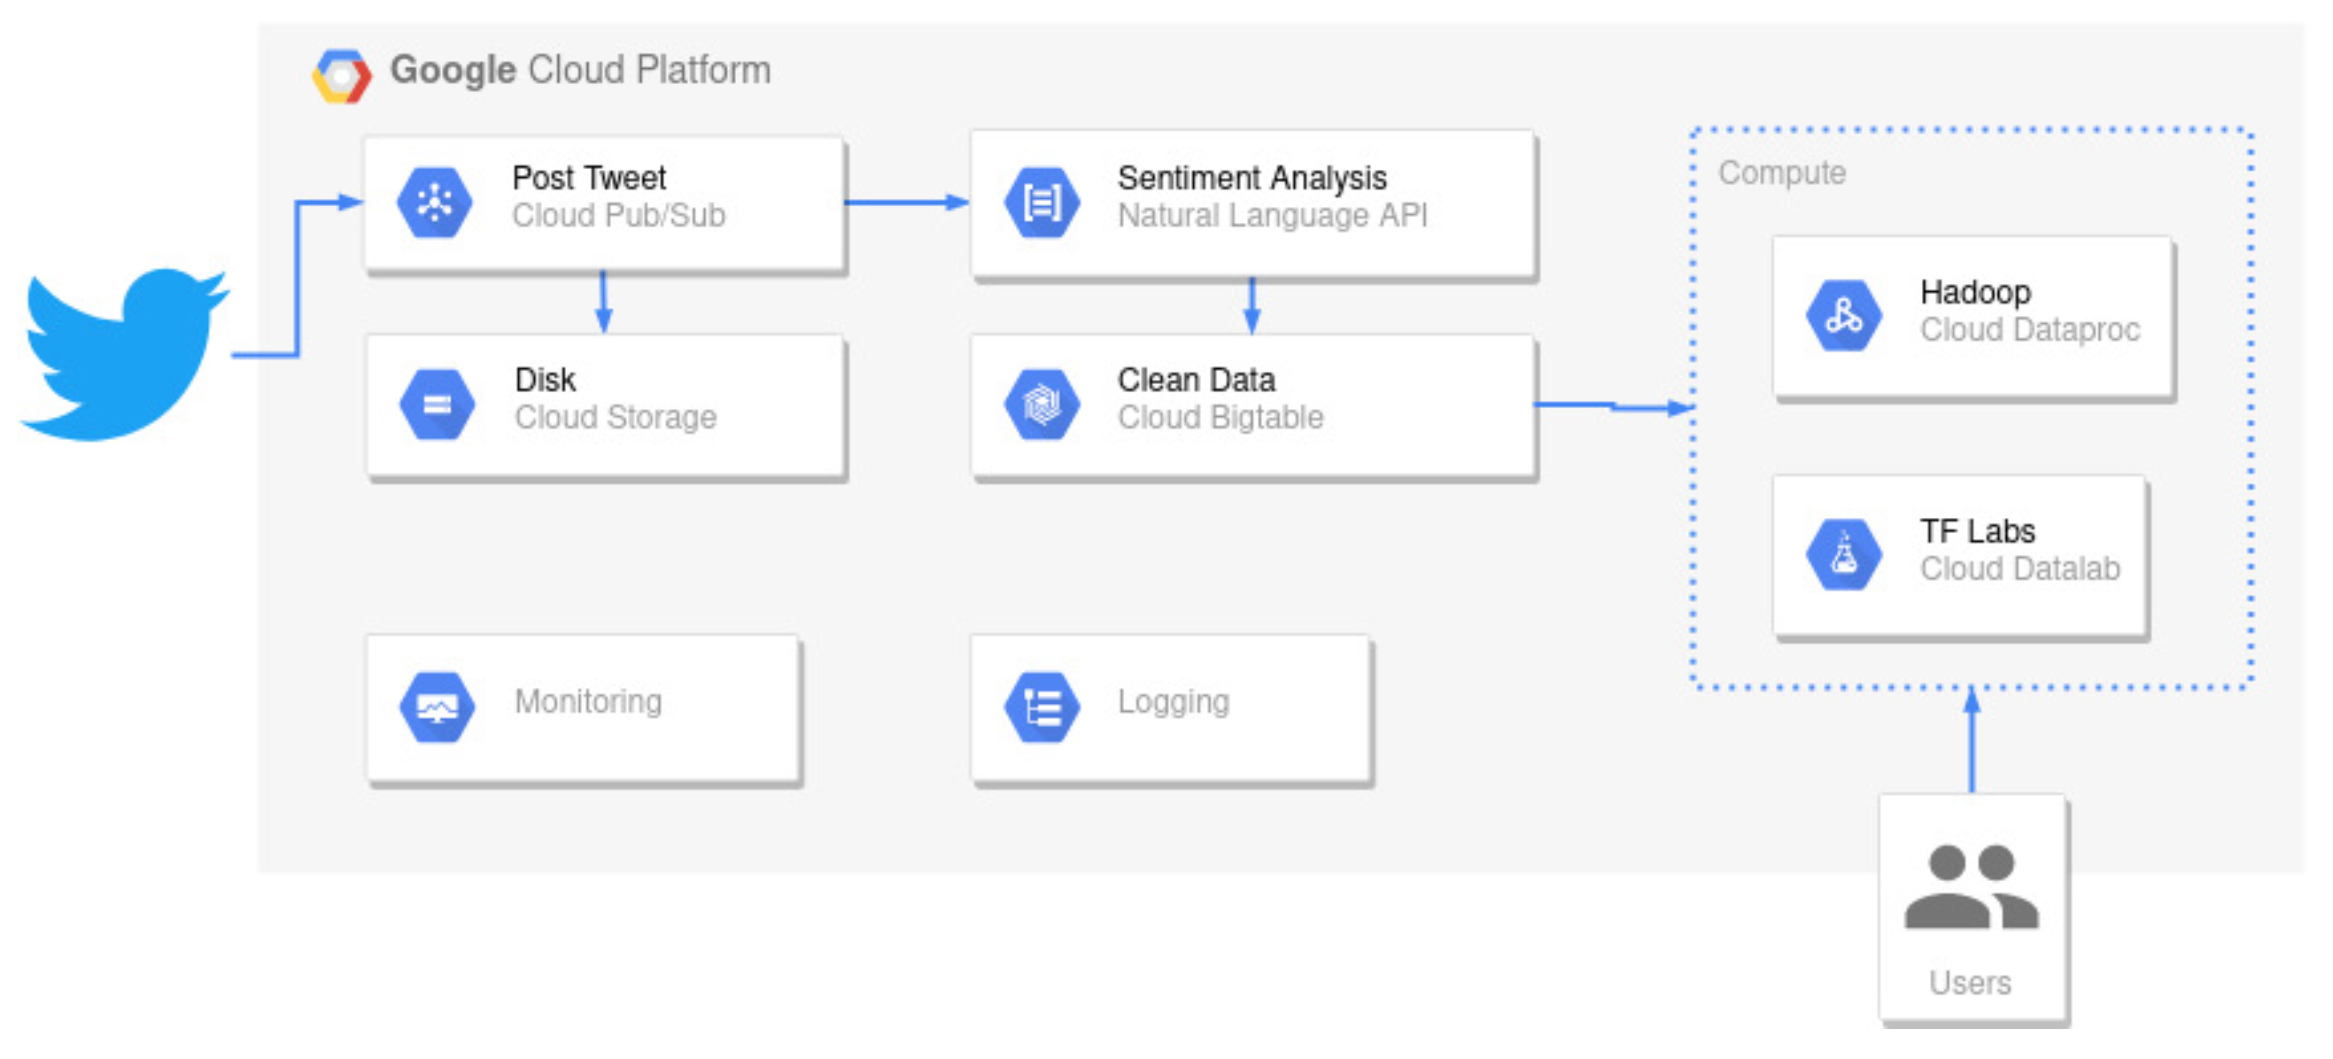
Task: Select the Cloud Datalab flask icon
Action: click(x=1843, y=555)
